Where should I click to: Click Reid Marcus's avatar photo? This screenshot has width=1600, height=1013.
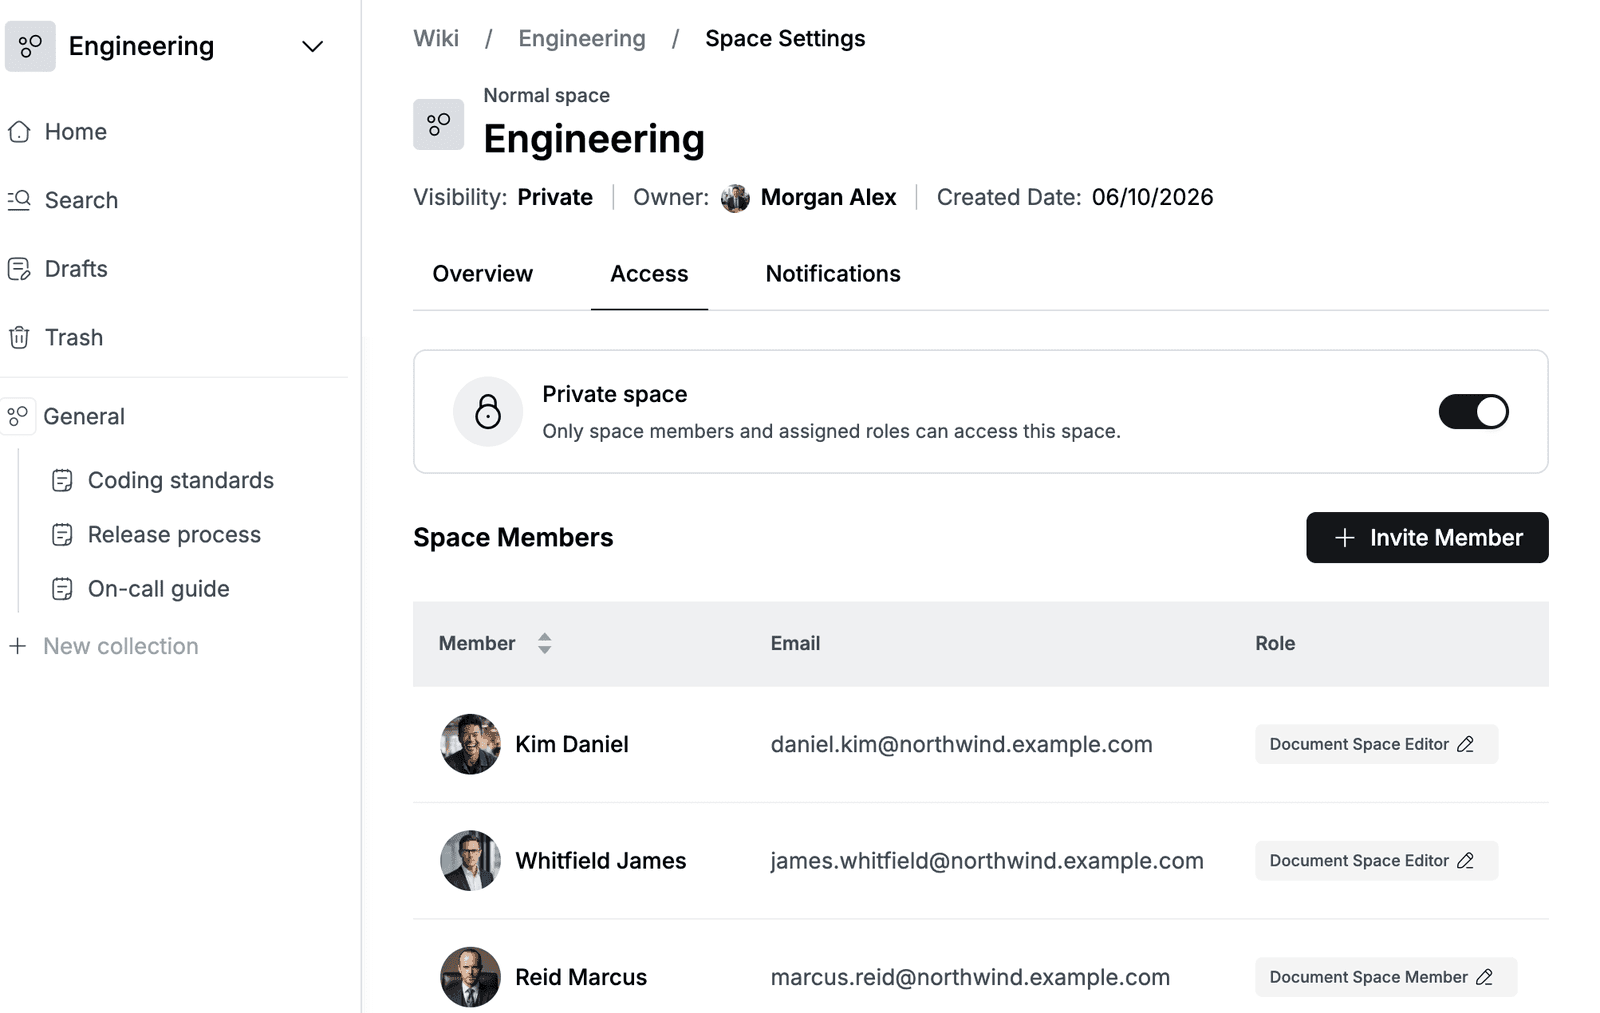470,977
